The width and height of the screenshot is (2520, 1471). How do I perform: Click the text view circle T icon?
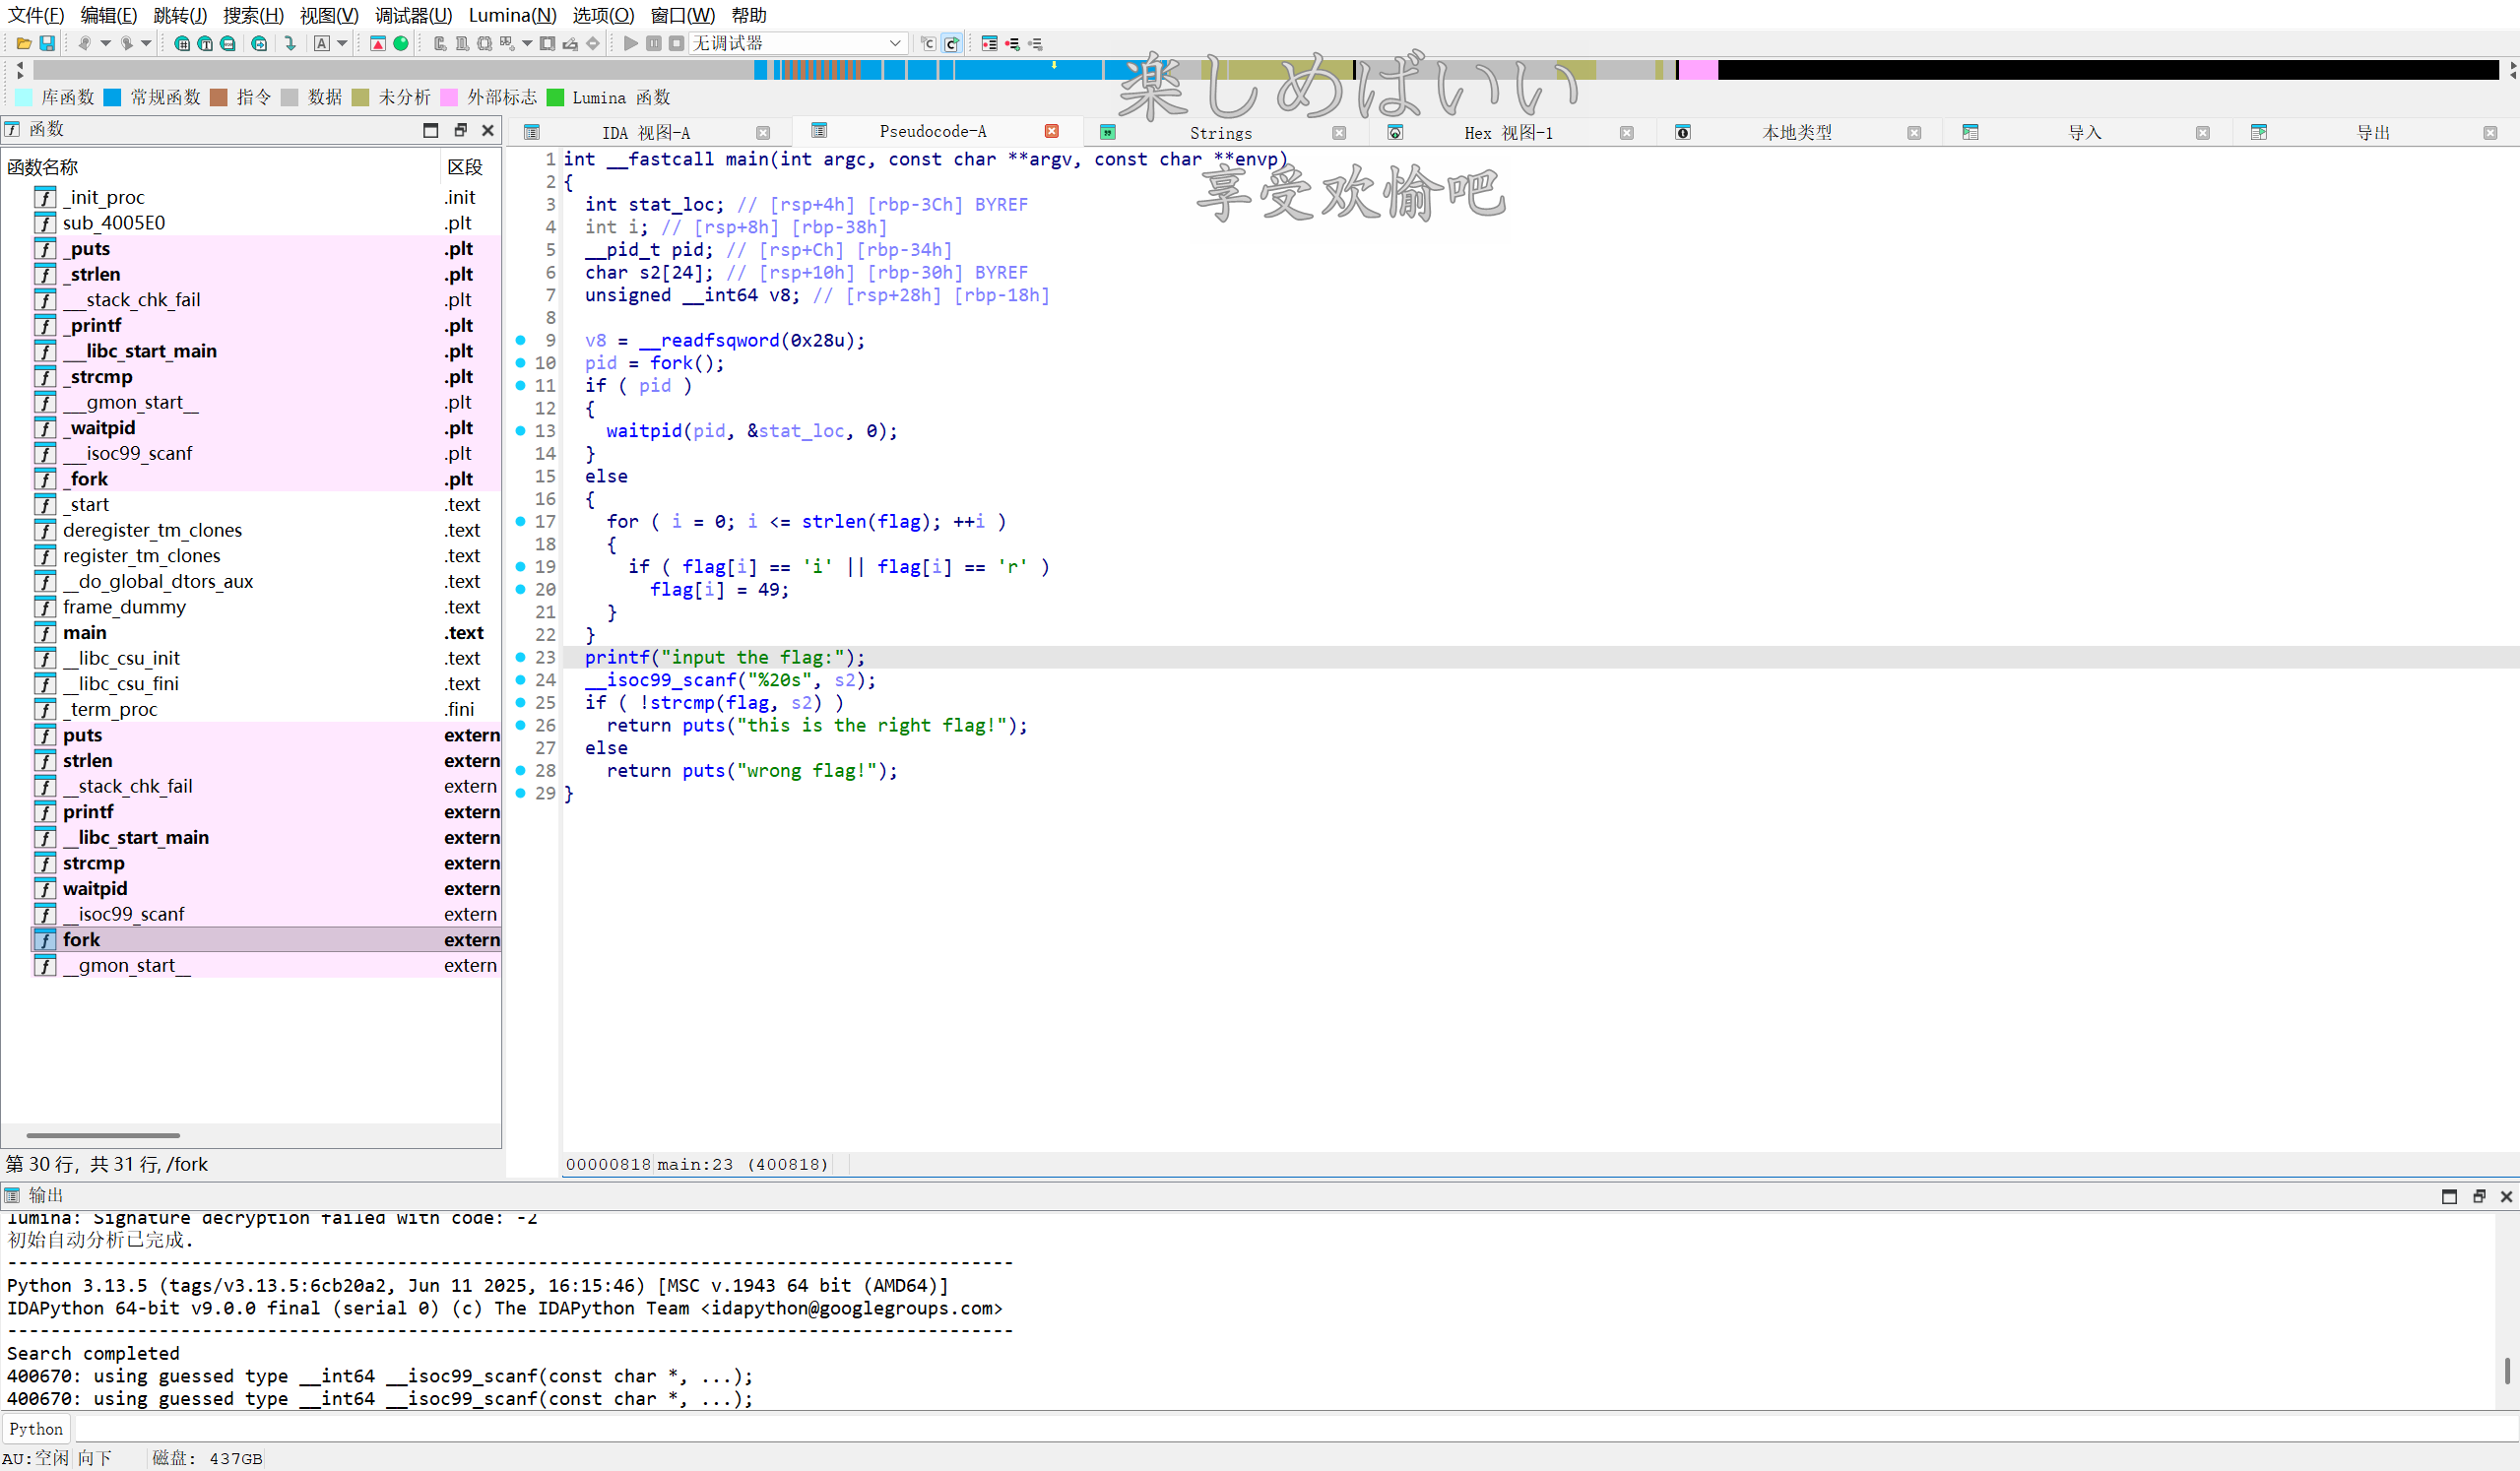point(205,43)
